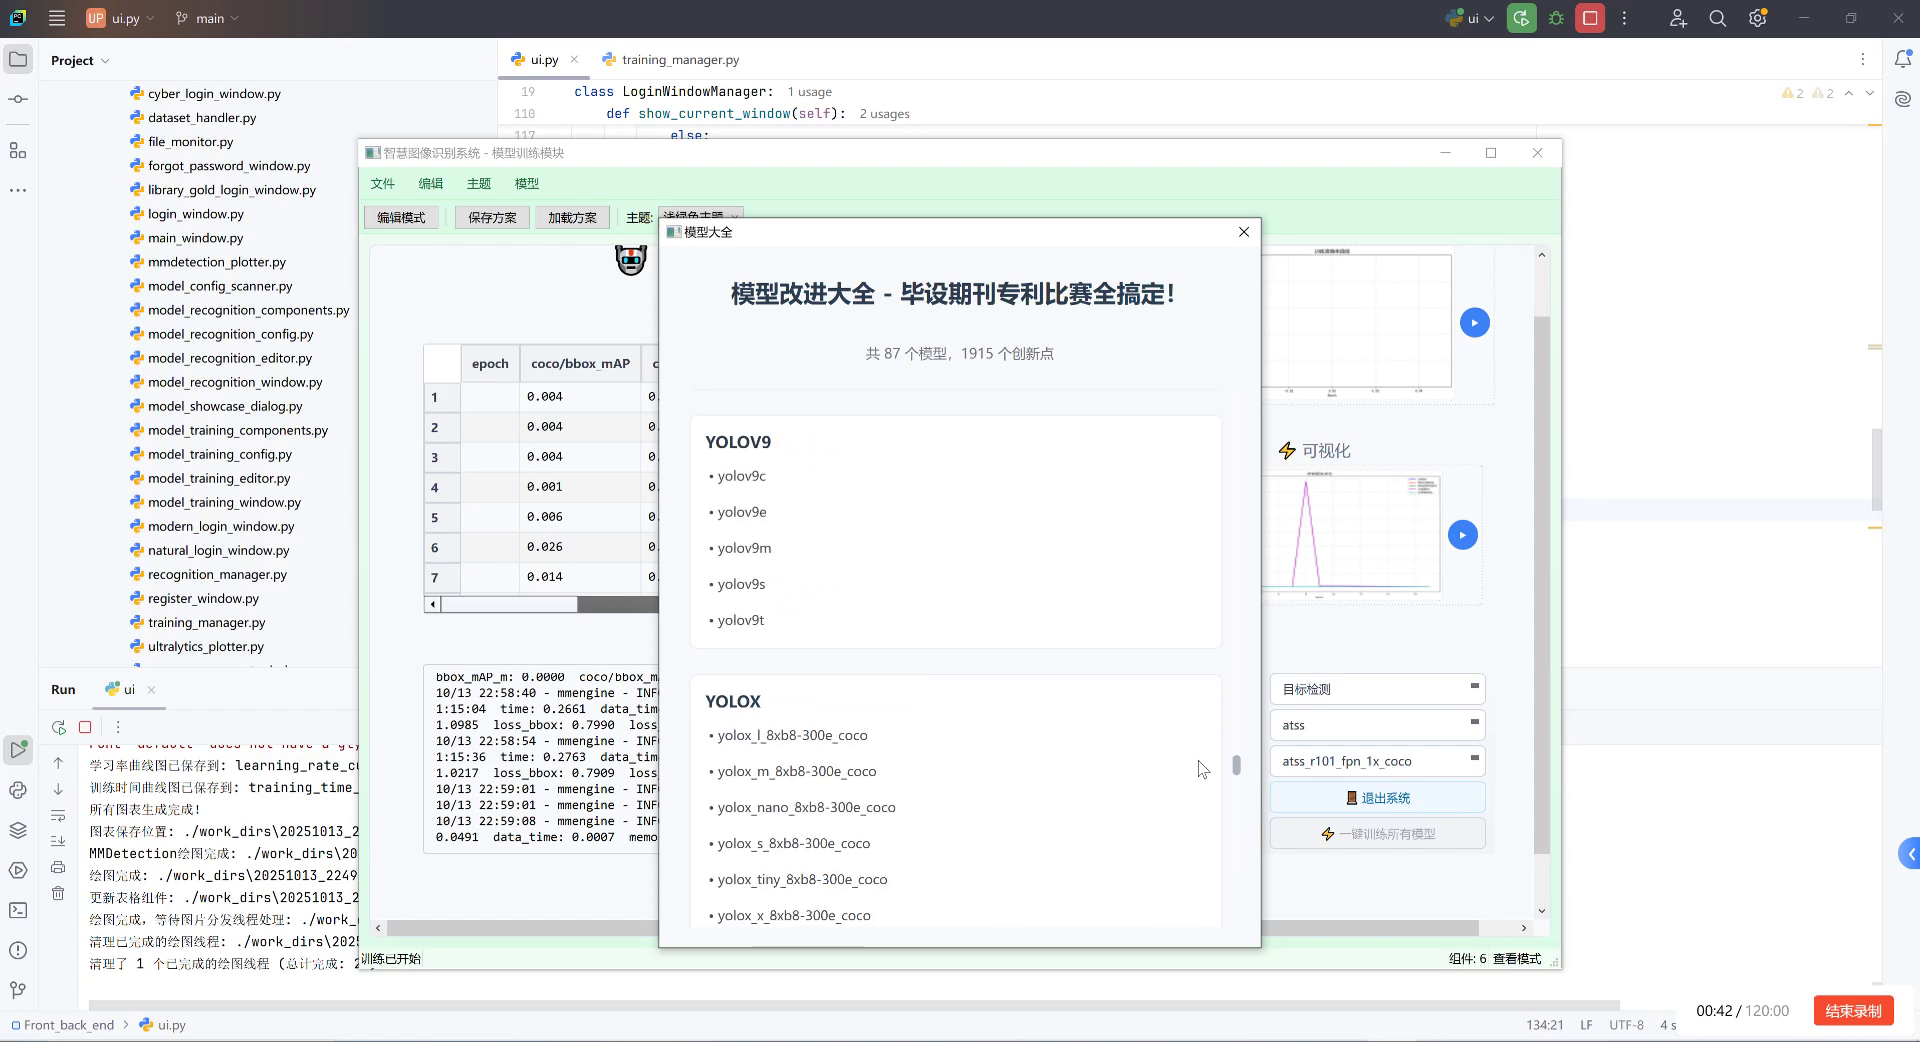Open the 主题 menu in training window
This screenshot has width=1920, height=1042.
(479, 183)
